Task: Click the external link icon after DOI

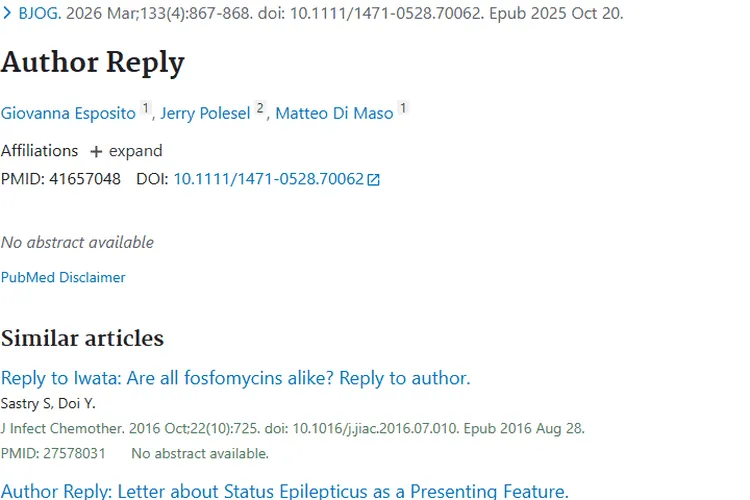Action: coord(374,180)
